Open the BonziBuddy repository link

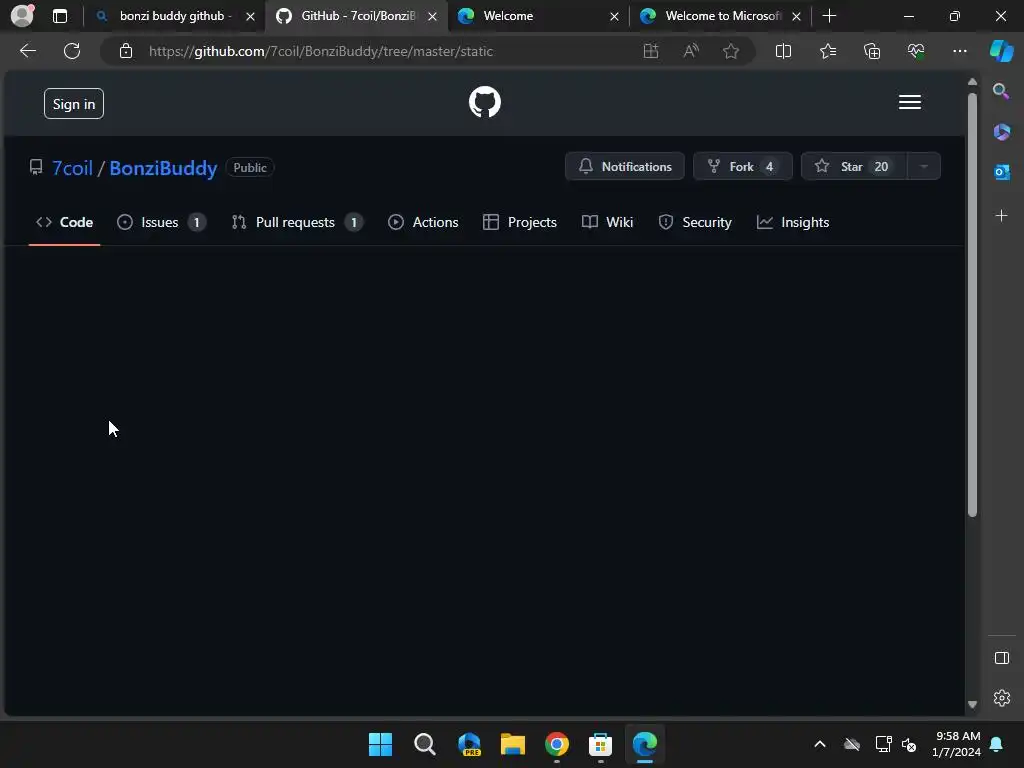(x=163, y=168)
